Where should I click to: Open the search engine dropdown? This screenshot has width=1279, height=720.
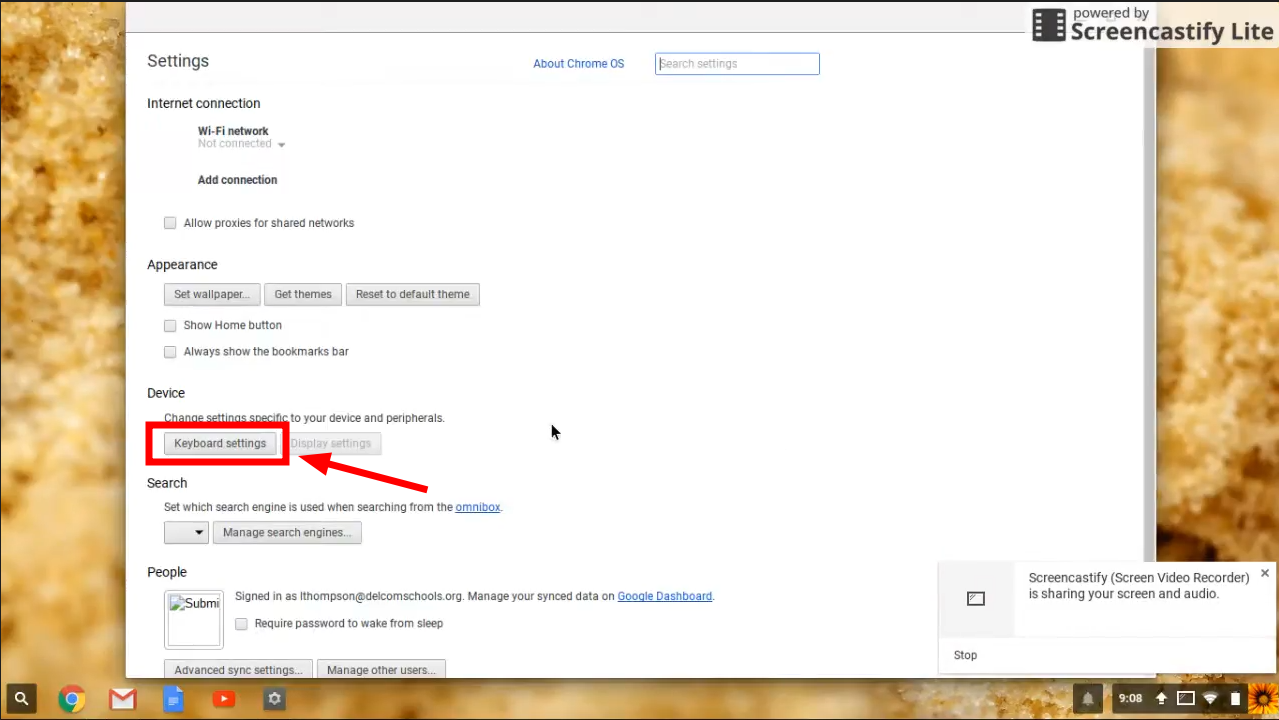(x=186, y=532)
